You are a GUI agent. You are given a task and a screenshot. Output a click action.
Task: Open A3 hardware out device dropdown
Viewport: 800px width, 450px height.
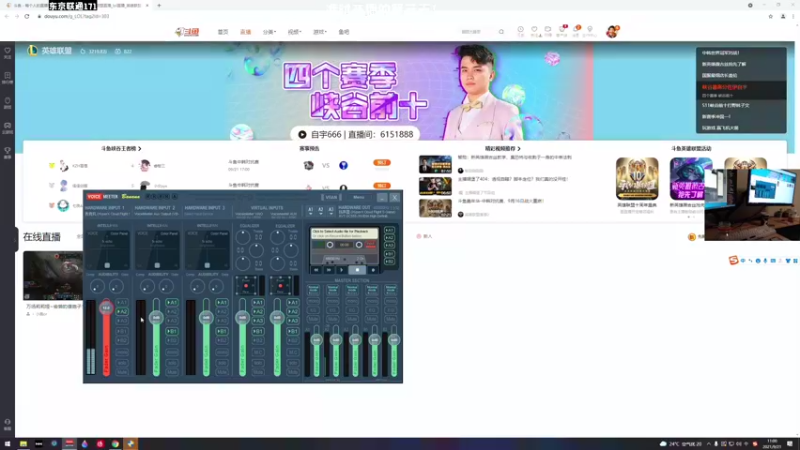(331, 210)
